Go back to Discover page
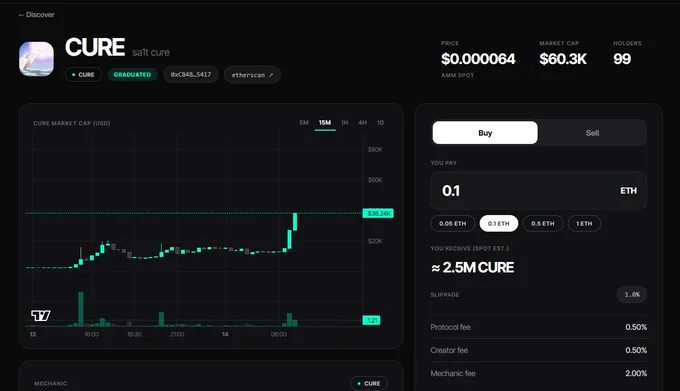Image resolution: width=680 pixels, height=391 pixels. click(x=36, y=15)
